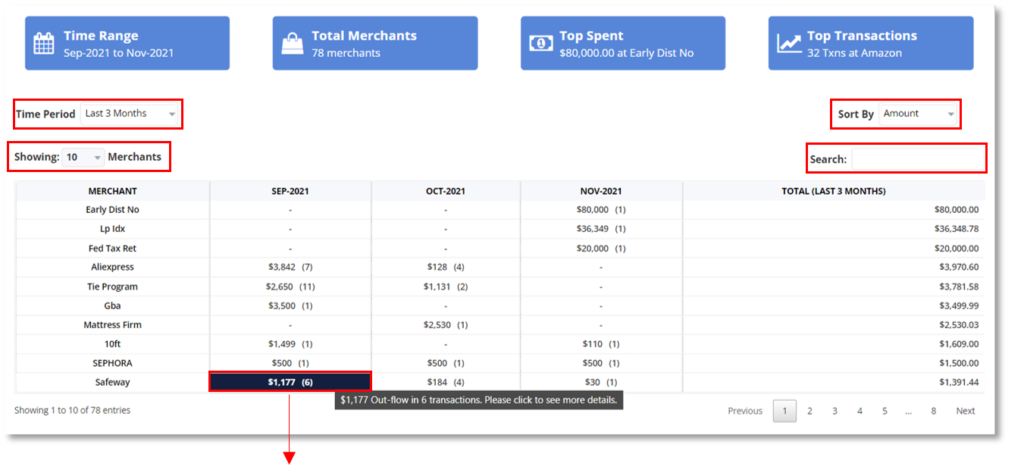Image resolution: width=1024 pixels, height=476 pixels.
Task: Go to the Previous page
Action: pyautogui.click(x=745, y=411)
